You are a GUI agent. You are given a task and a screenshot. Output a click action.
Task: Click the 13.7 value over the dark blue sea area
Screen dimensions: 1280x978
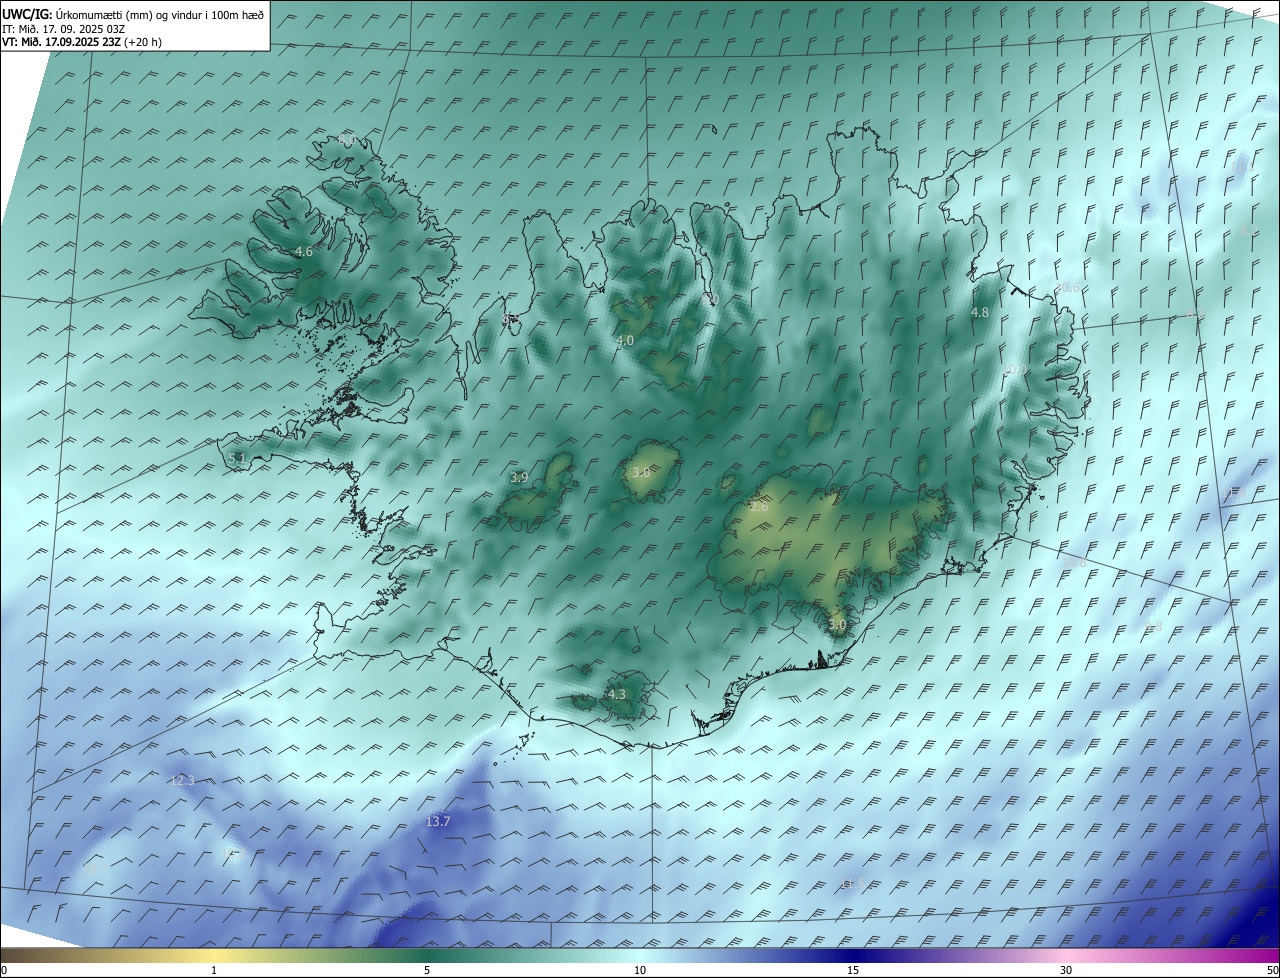[438, 822]
